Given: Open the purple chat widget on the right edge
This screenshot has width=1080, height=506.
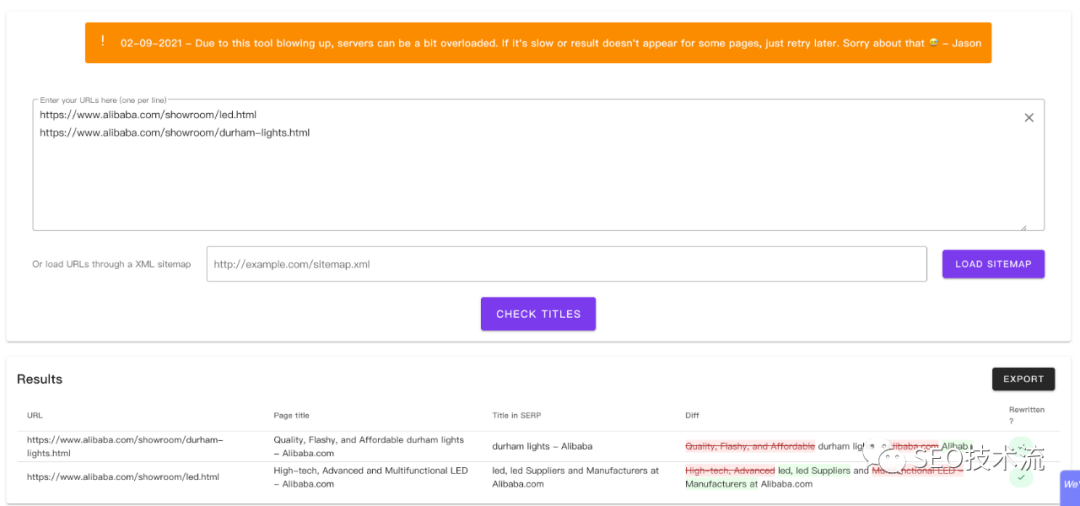Looking at the screenshot, I should 1069,485.
